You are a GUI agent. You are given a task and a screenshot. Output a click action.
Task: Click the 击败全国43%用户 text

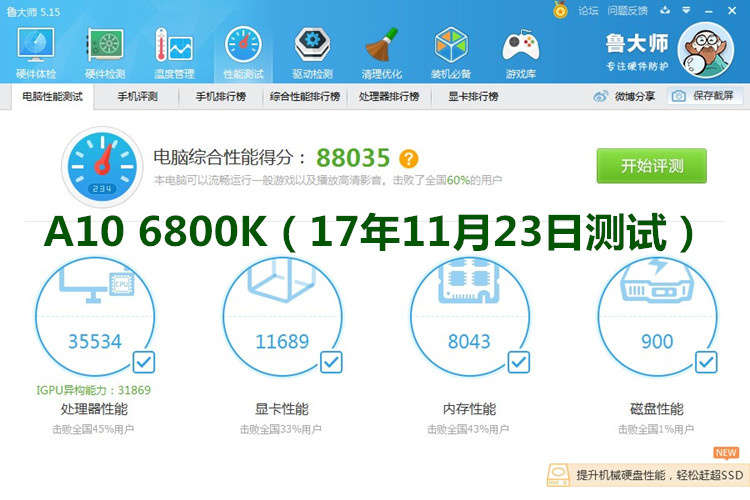468,430
